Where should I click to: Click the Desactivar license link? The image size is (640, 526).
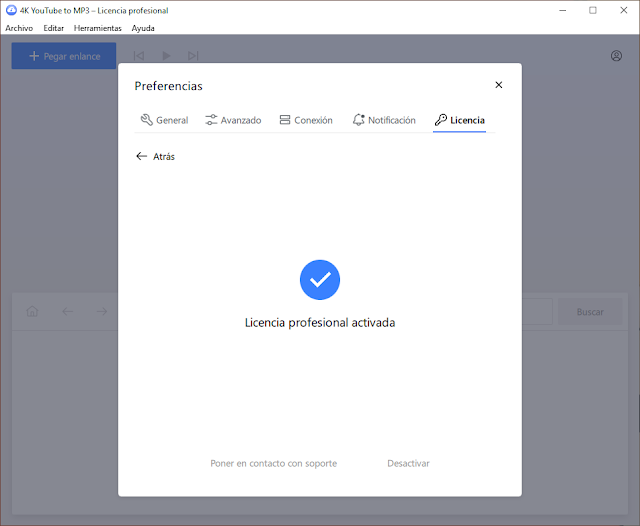408,463
